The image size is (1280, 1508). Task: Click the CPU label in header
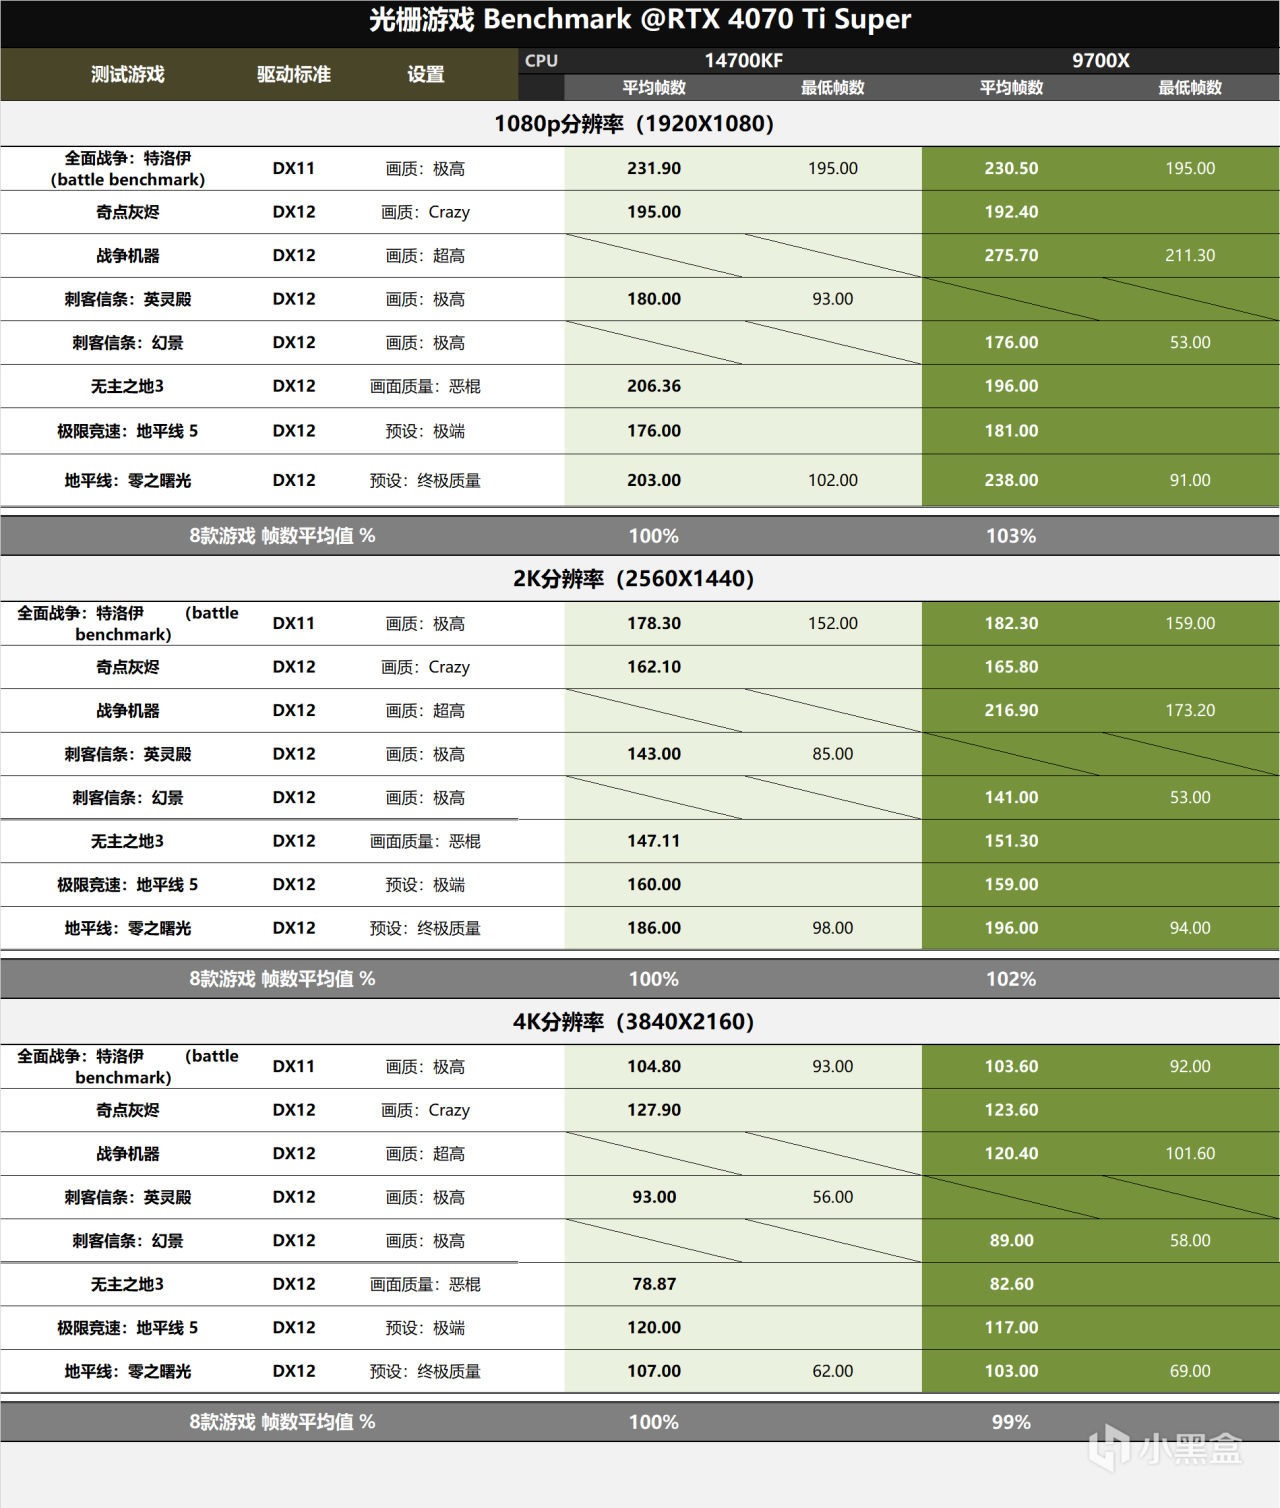coord(541,60)
